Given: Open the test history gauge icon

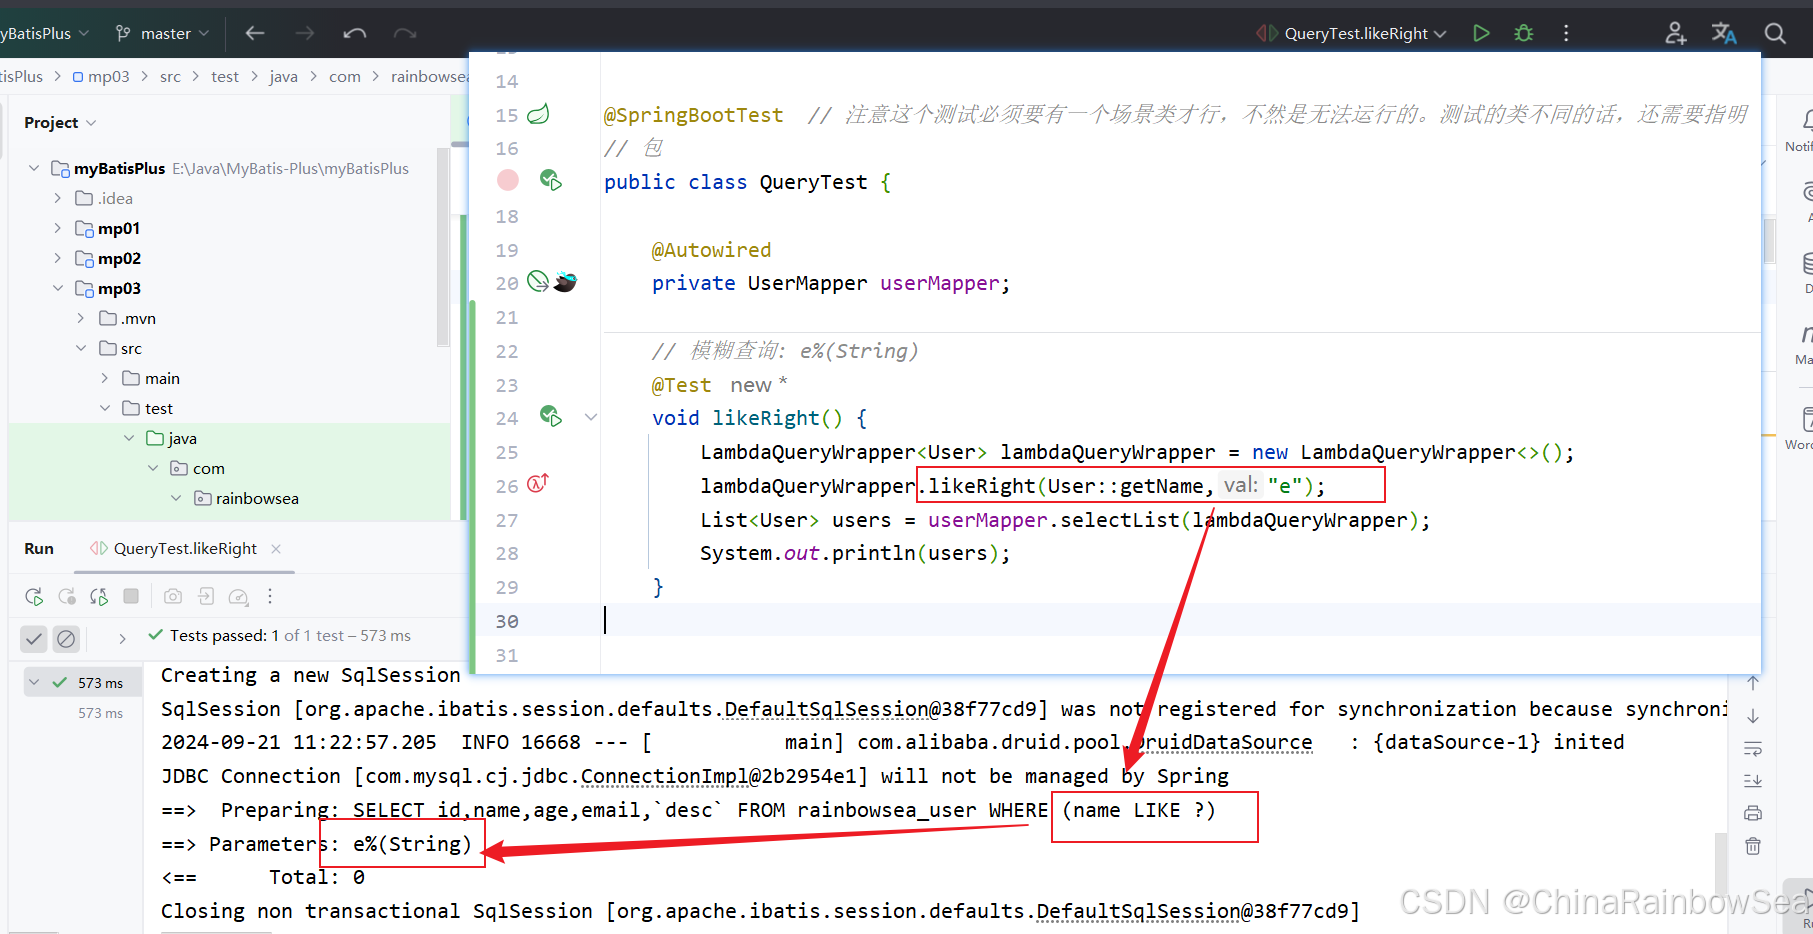Looking at the screenshot, I should pos(238,597).
